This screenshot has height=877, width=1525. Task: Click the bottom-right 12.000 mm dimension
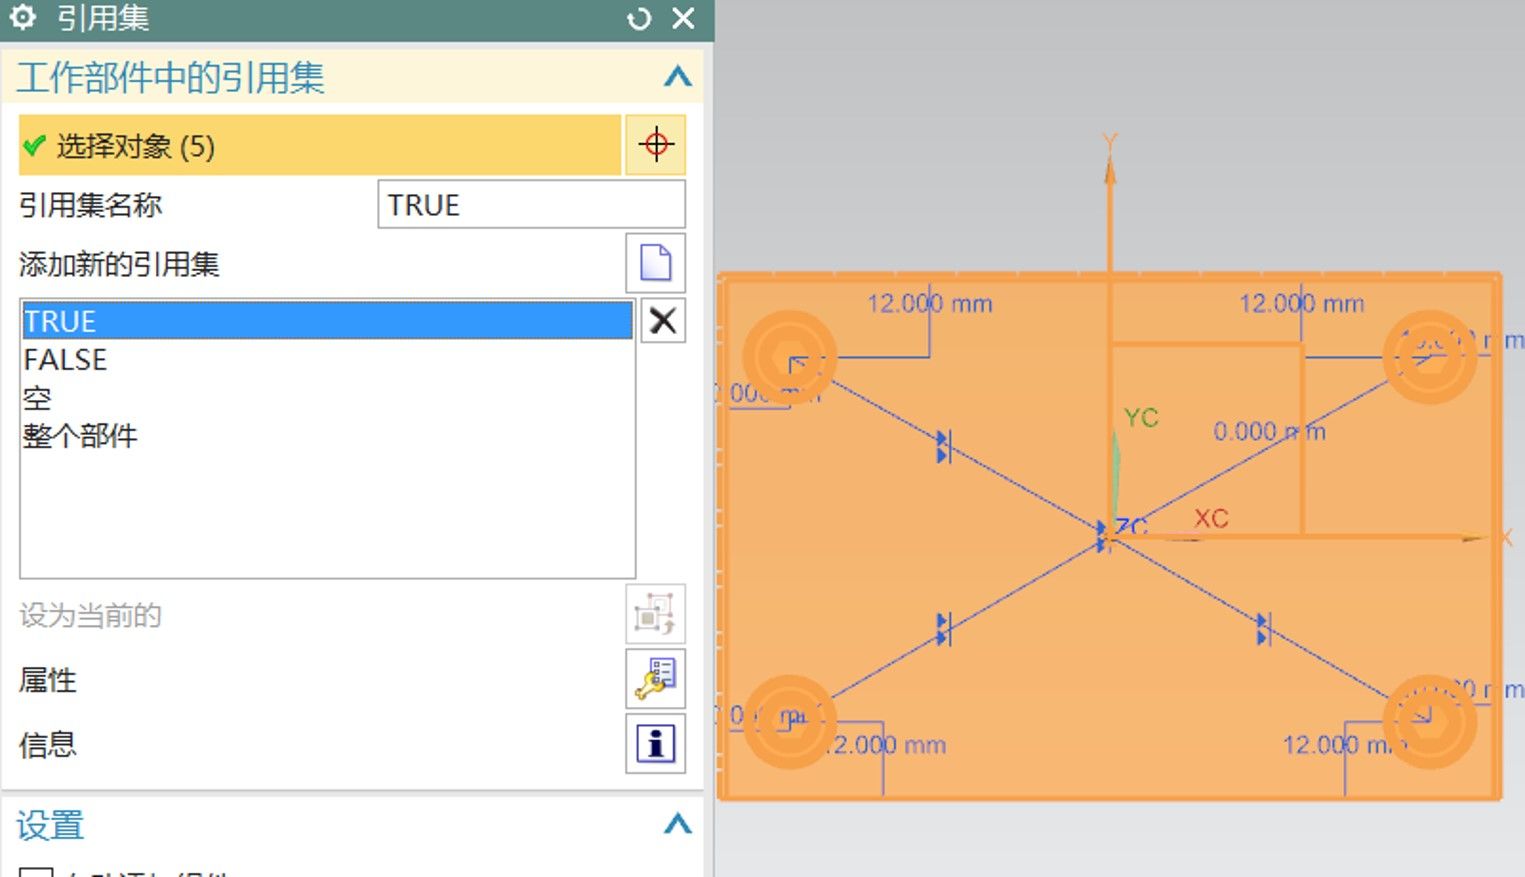[x=1343, y=745]
